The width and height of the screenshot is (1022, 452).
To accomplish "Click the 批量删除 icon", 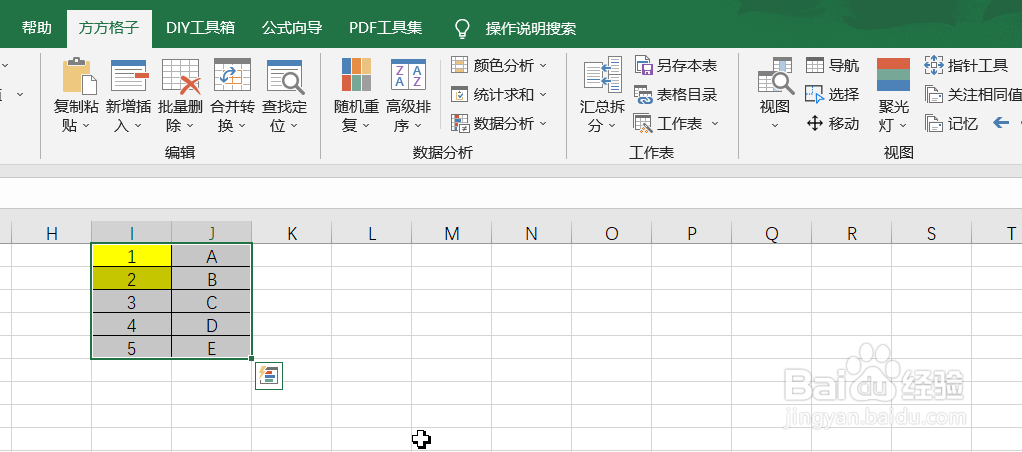I will pos(181,76).
